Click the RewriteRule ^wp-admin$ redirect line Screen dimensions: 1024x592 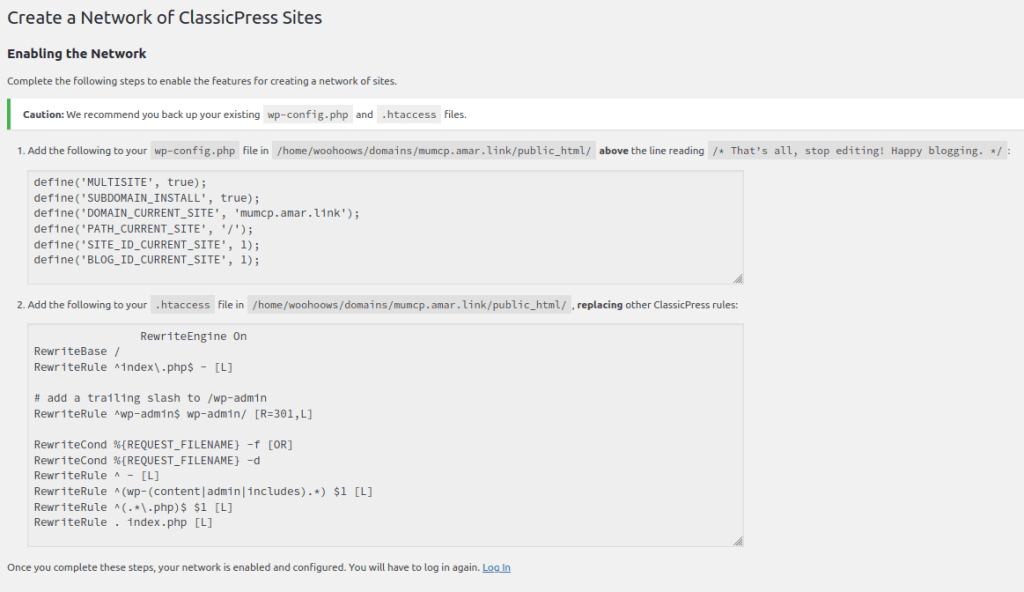click(x=174, y=414)
